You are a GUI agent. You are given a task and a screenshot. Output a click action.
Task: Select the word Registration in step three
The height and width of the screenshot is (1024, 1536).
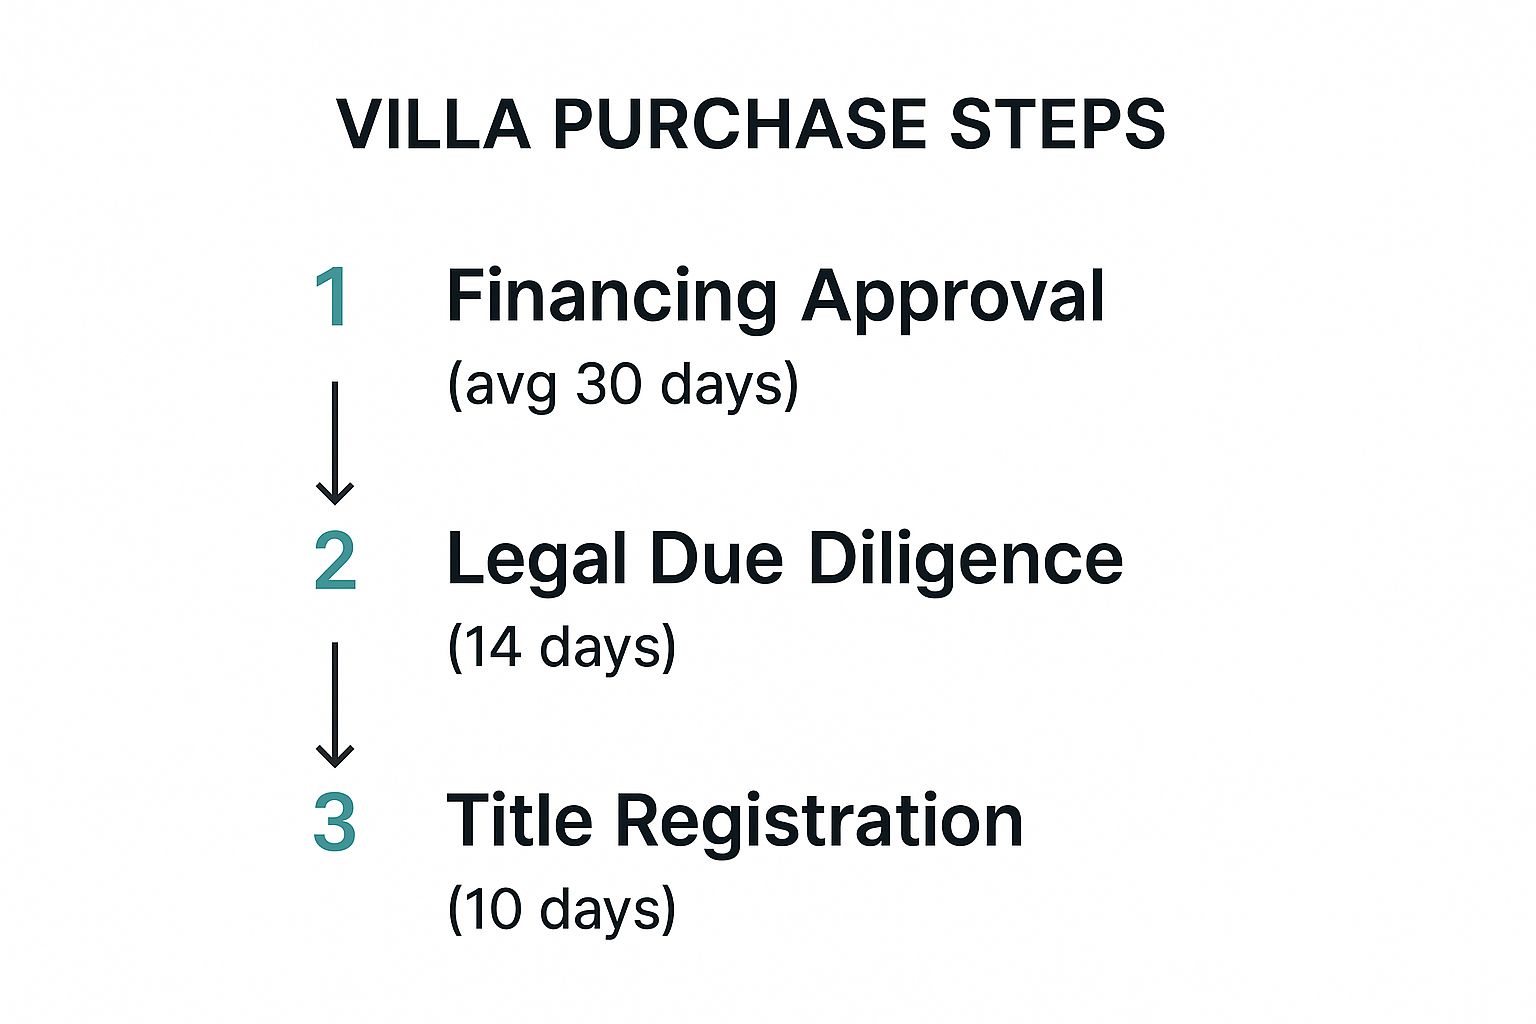coord(819,821)
